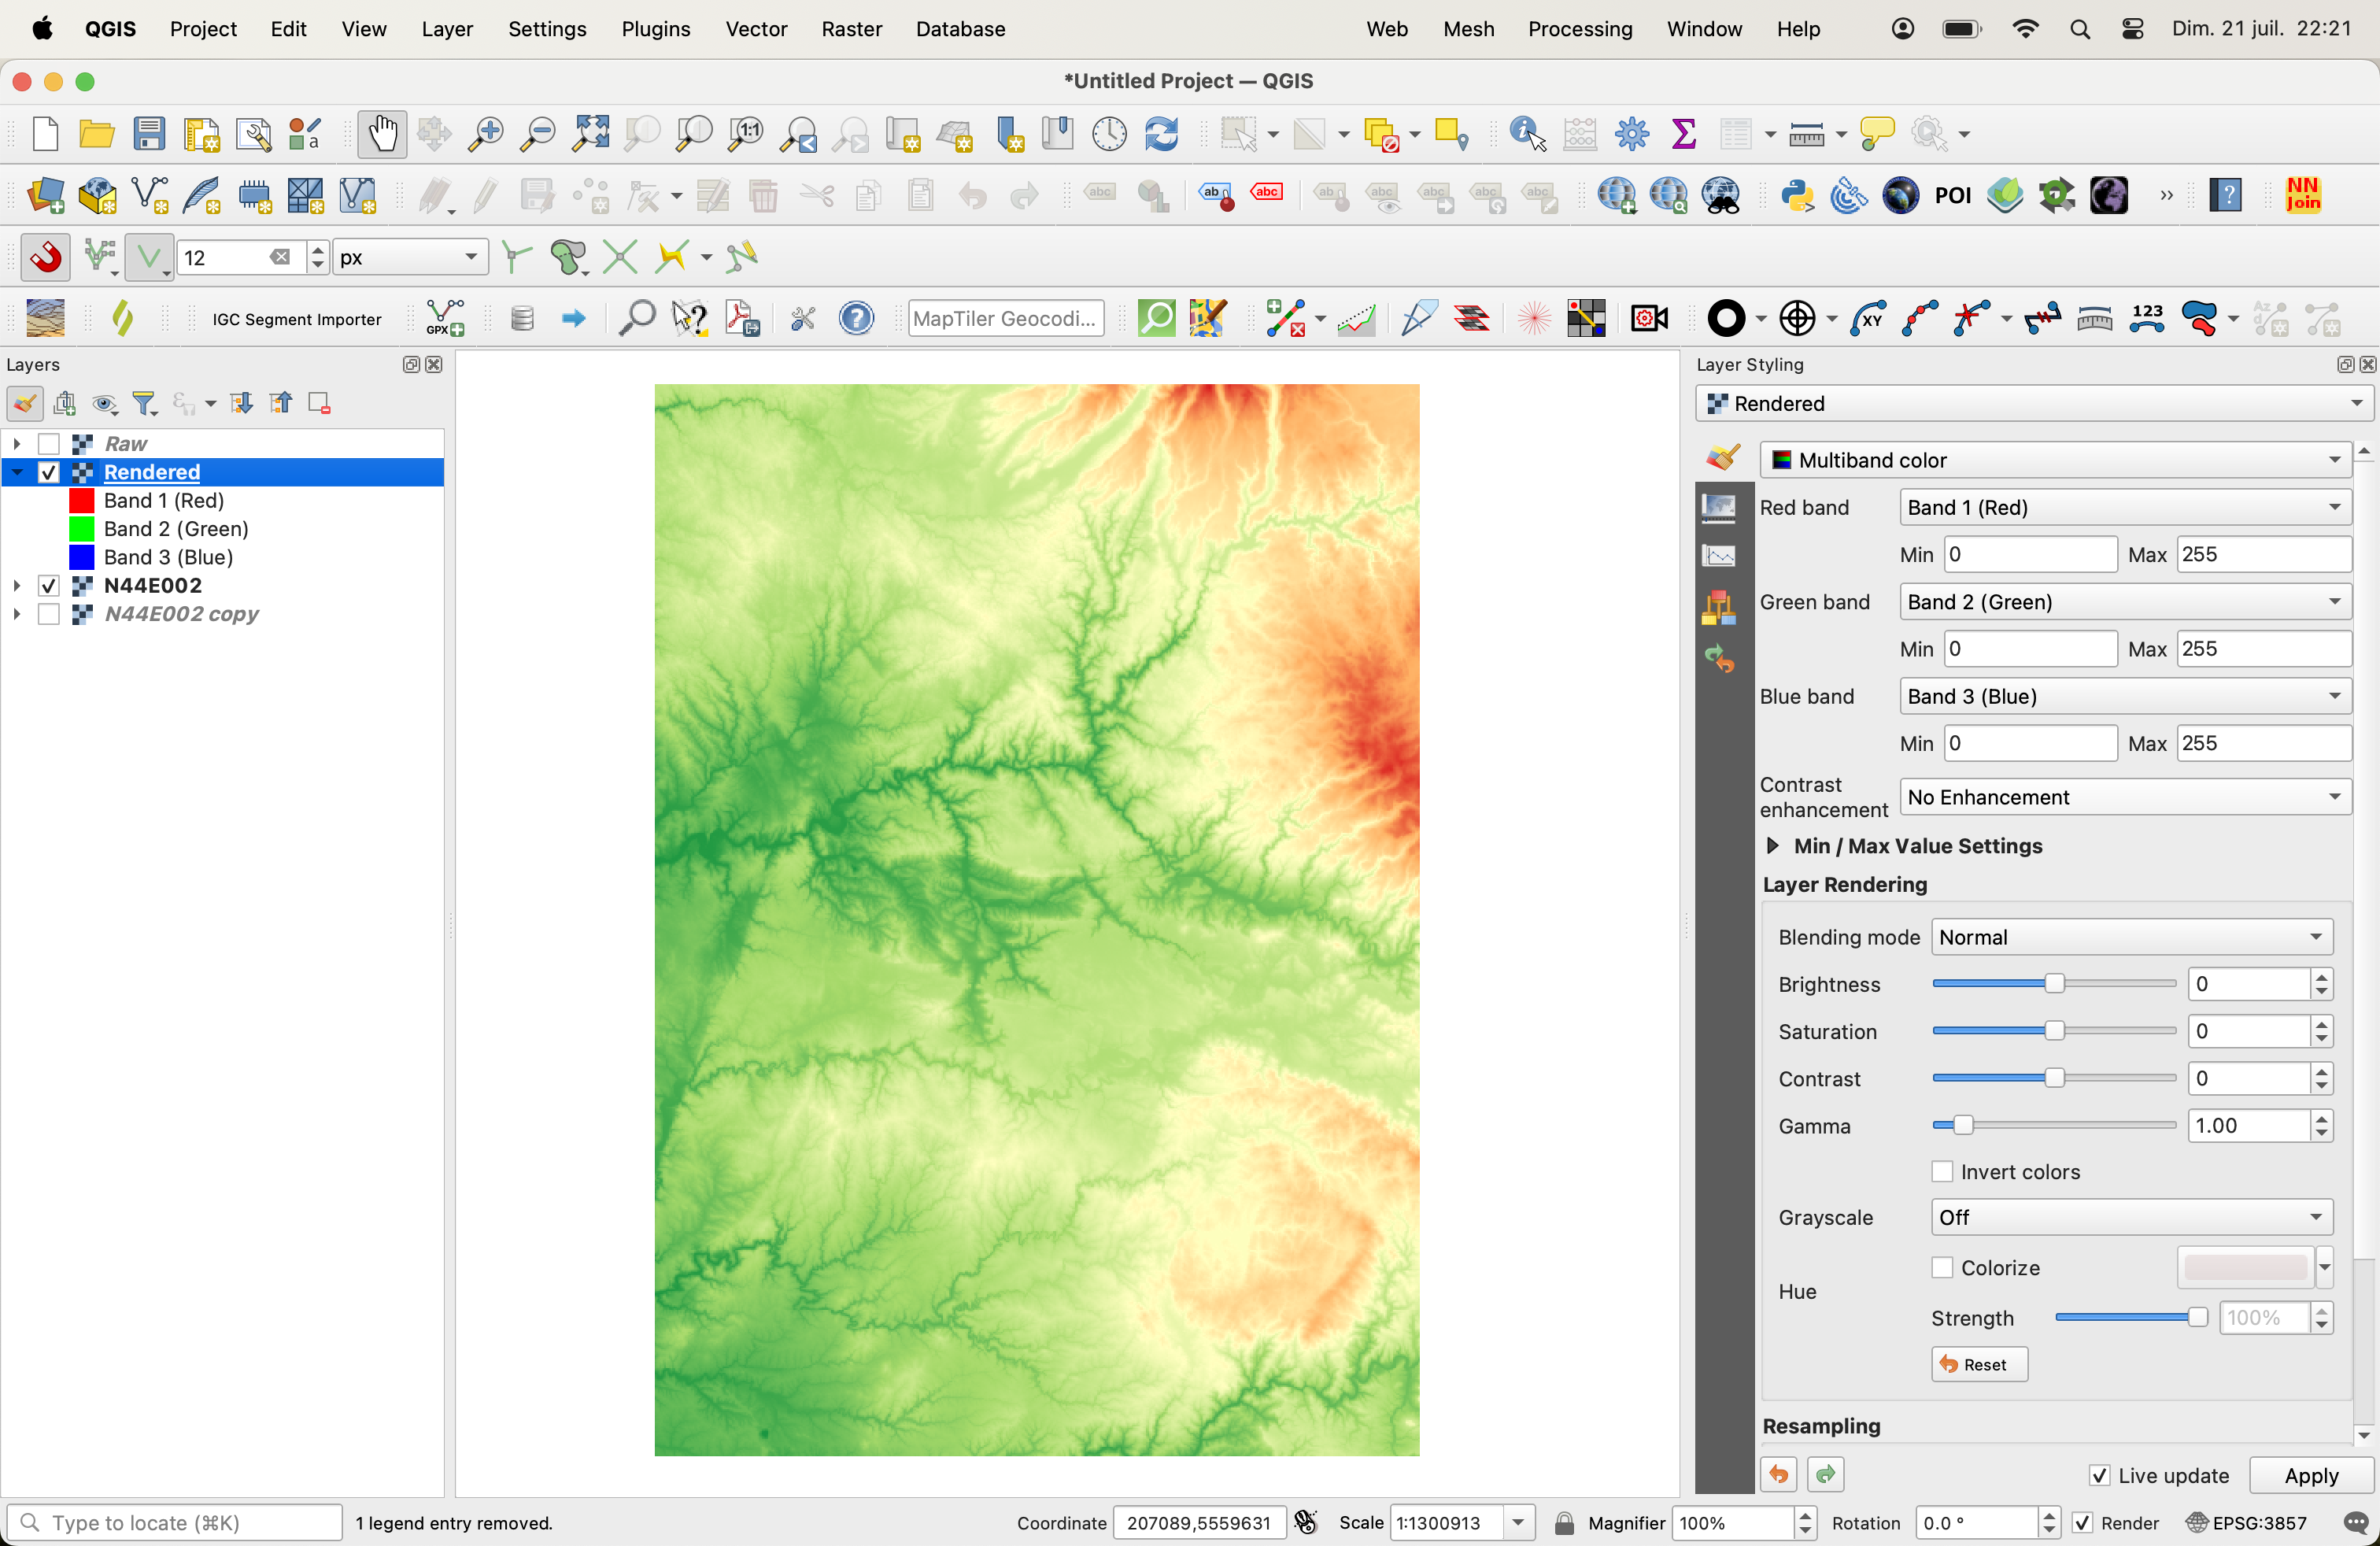
Task: Click the help question mark plugin icon
Action: pos(856,319)
